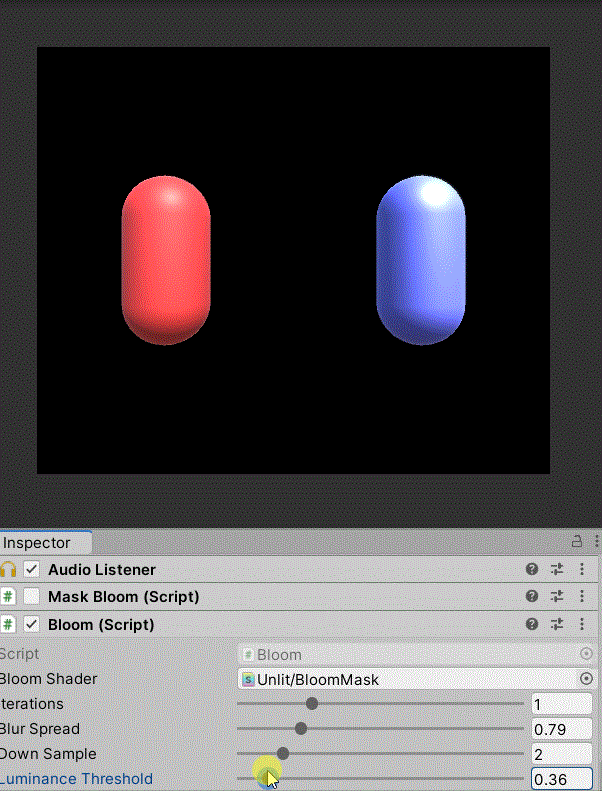Switch to the Inspector tab
Viewport: 602px width, 791px height.
(x=45, y=543)
